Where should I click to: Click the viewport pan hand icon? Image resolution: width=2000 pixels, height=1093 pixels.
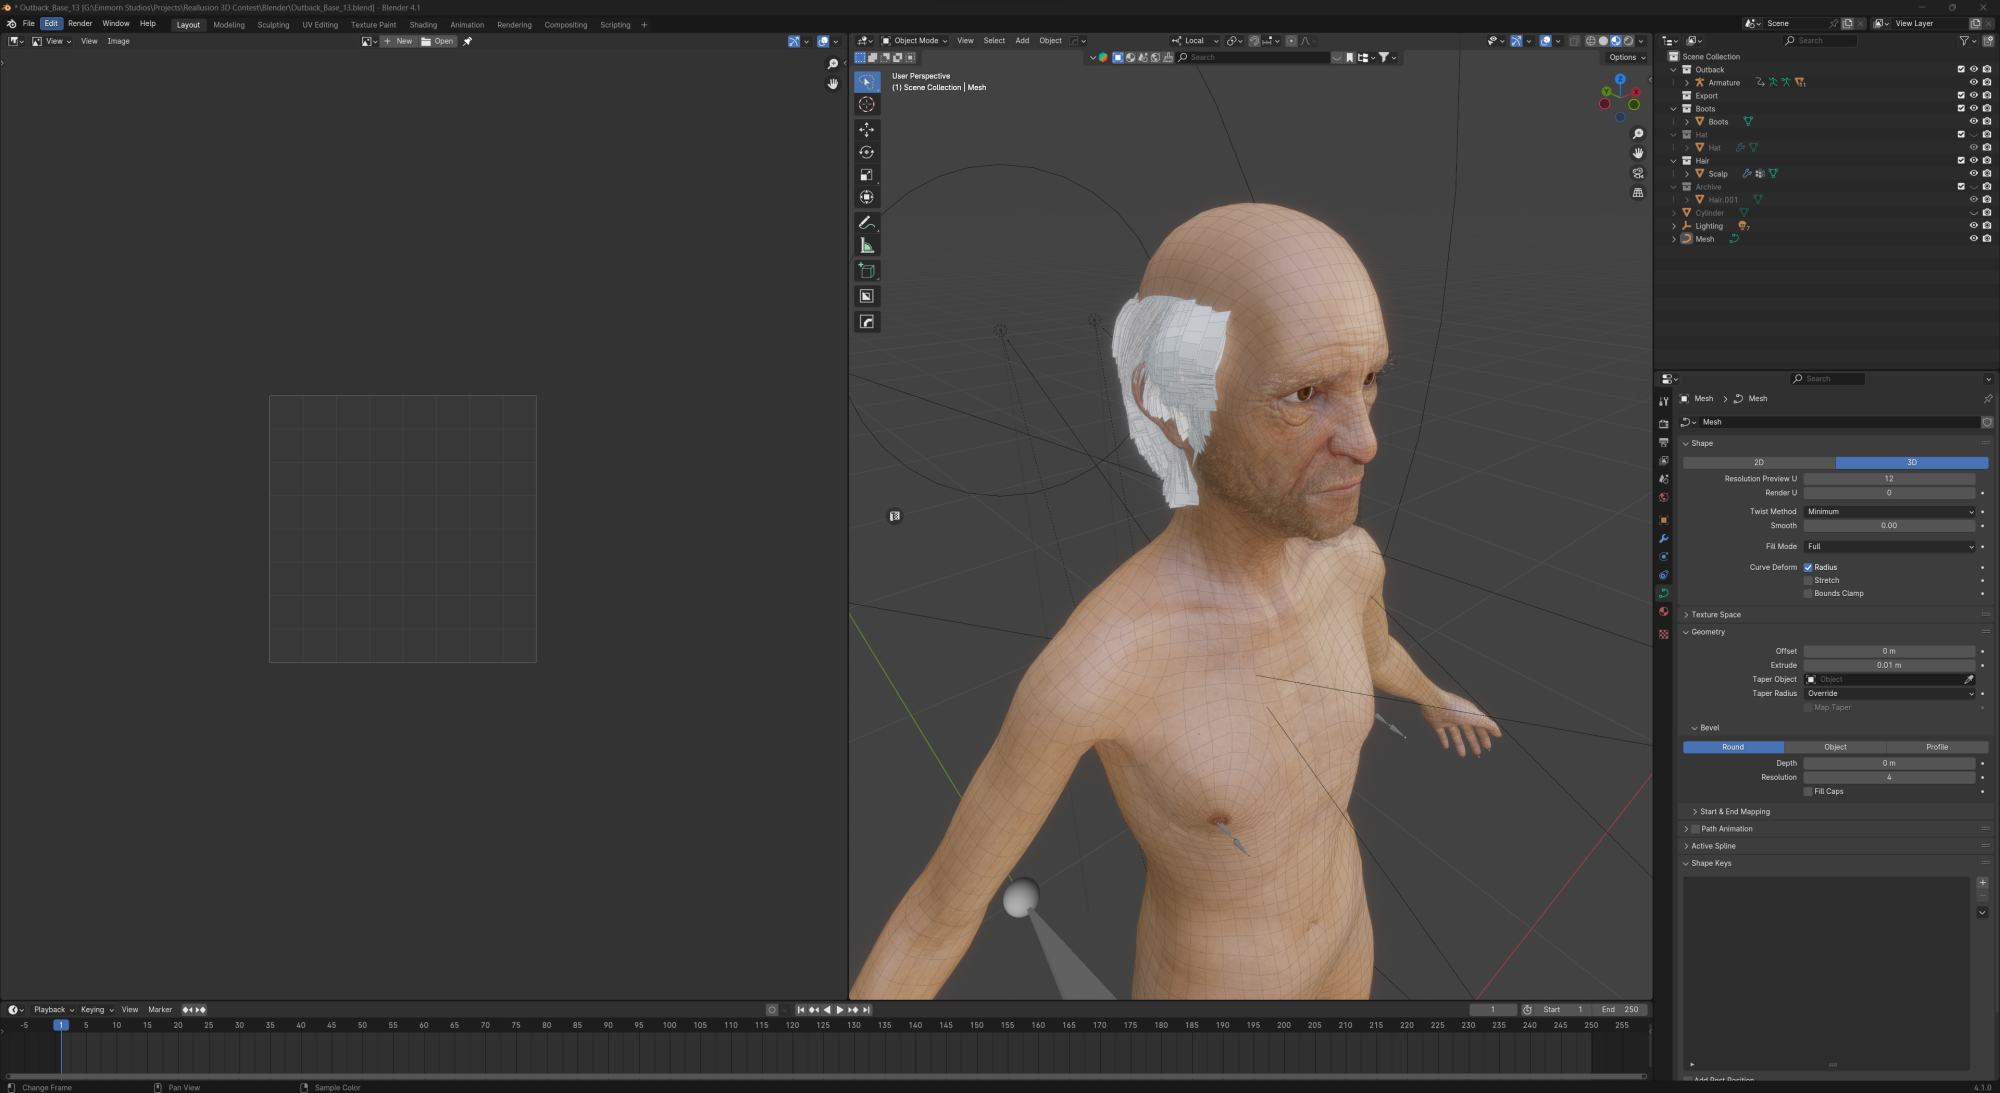point(1638,153)
